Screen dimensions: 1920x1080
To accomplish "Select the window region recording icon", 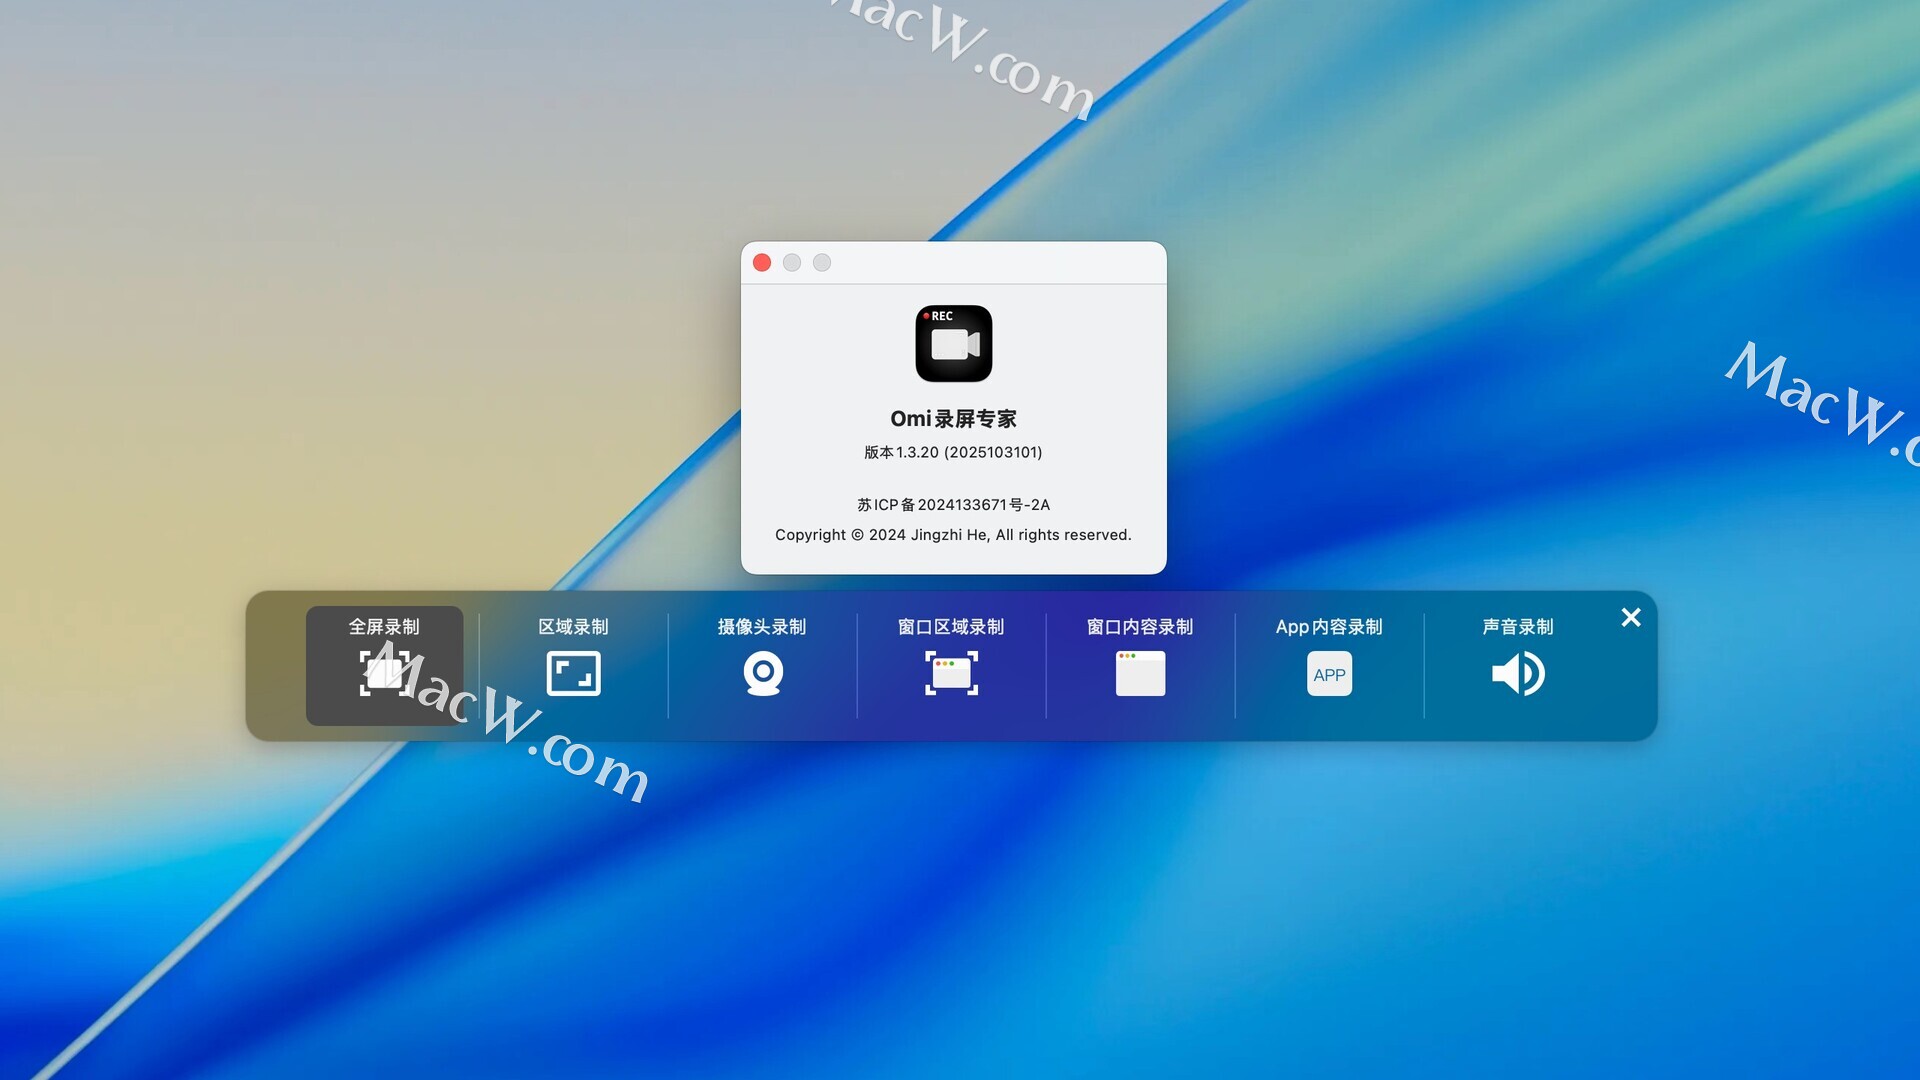I will [x=951, y=673].
